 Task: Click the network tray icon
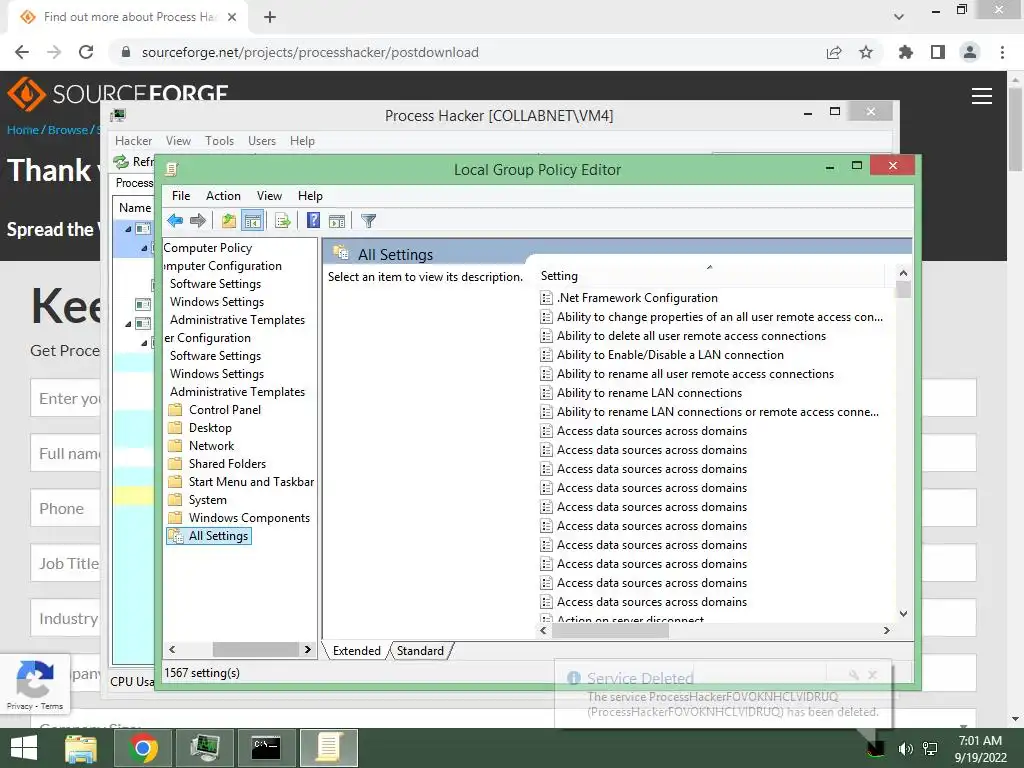[930, 748]
